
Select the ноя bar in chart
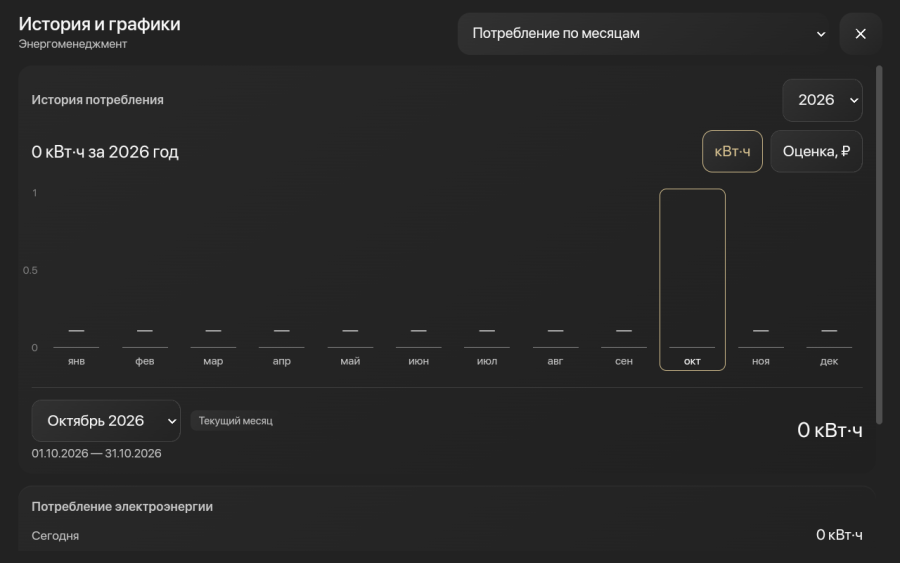coord(761,279)
